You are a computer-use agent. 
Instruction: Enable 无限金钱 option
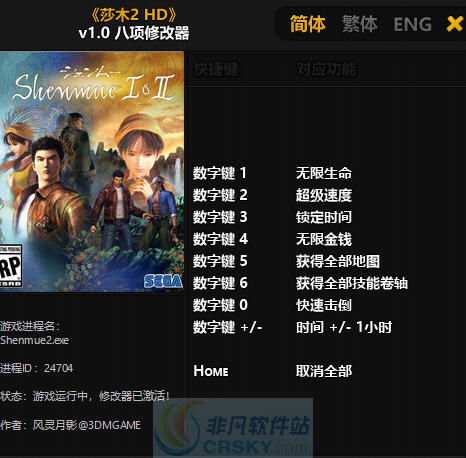click(324, 239)
